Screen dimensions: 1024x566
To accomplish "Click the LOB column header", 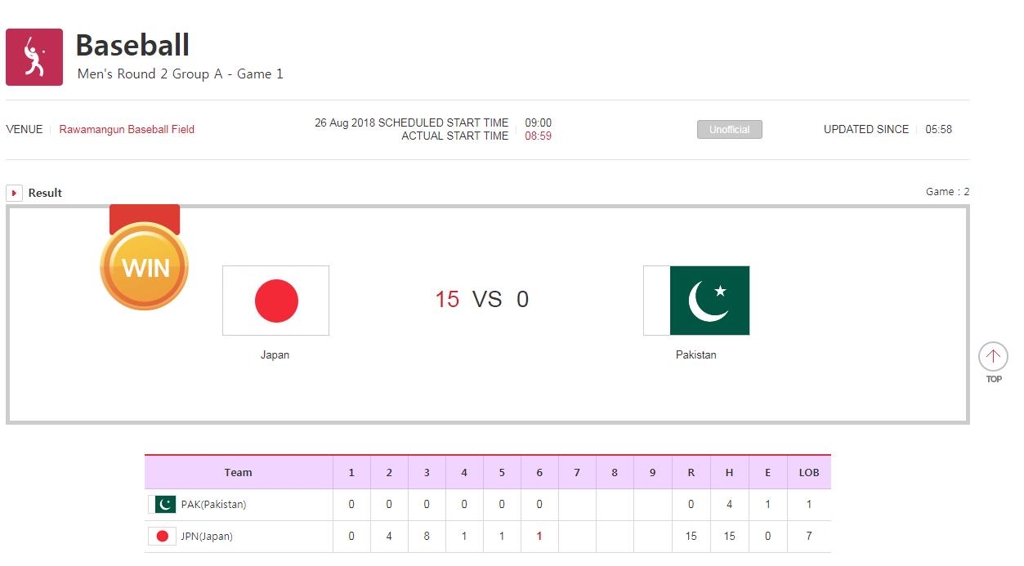I will pos(809,473).
